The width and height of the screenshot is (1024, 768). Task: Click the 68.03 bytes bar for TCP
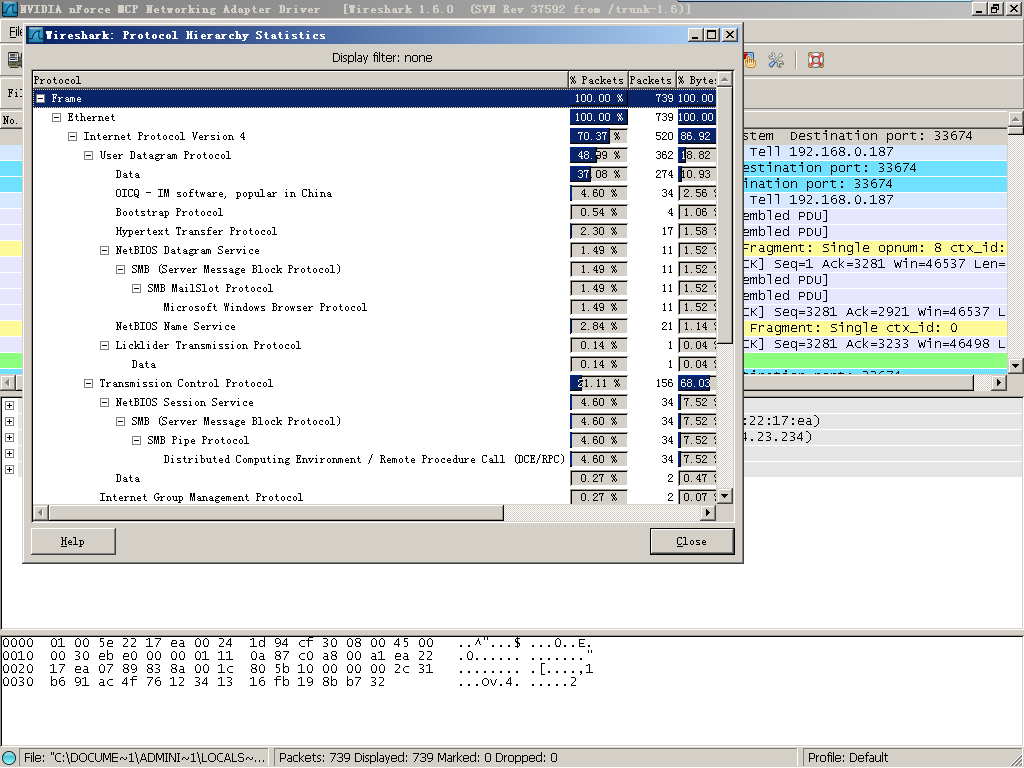(697, 383)
